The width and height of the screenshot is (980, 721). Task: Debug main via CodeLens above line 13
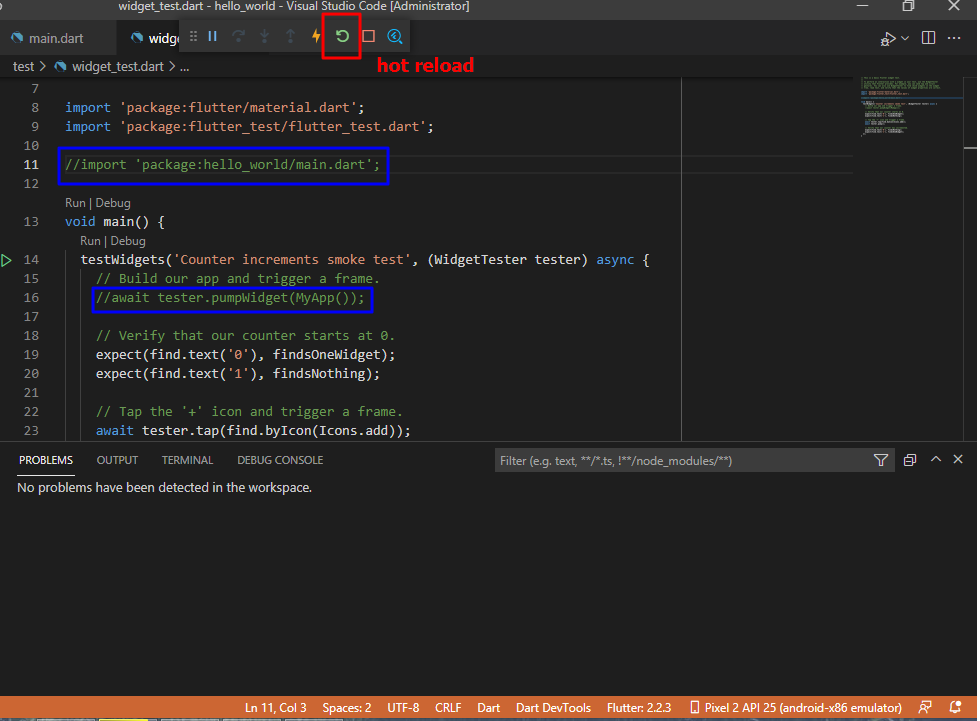[112, 203]
